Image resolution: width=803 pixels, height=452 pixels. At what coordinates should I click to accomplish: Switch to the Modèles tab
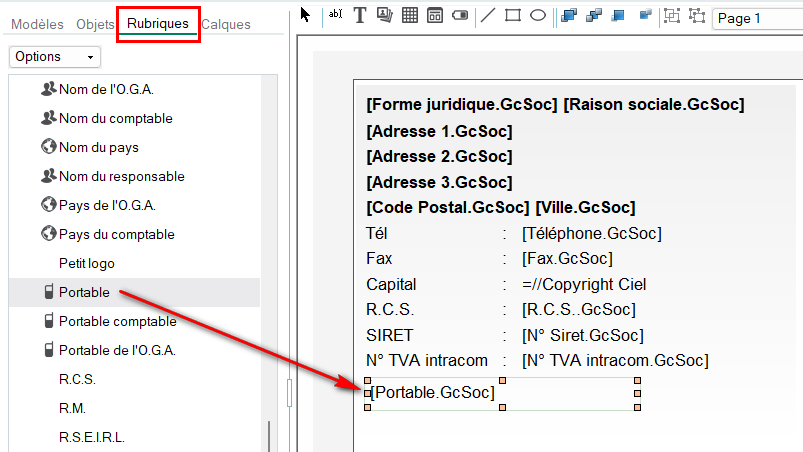pyautogui.click(x=37, y=24)
